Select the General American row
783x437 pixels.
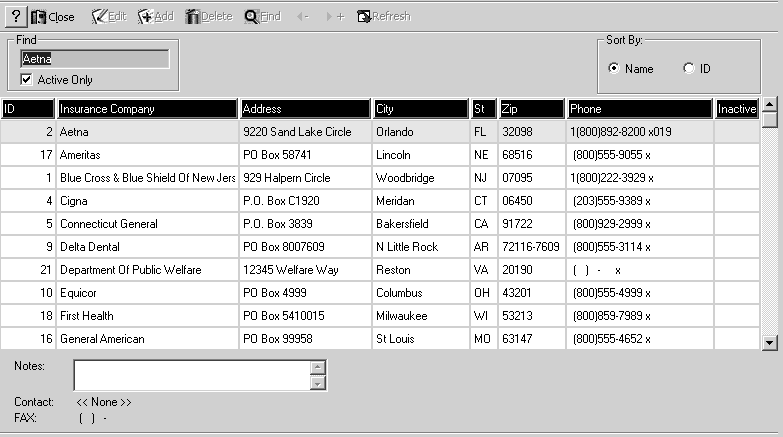click(380, 339)
